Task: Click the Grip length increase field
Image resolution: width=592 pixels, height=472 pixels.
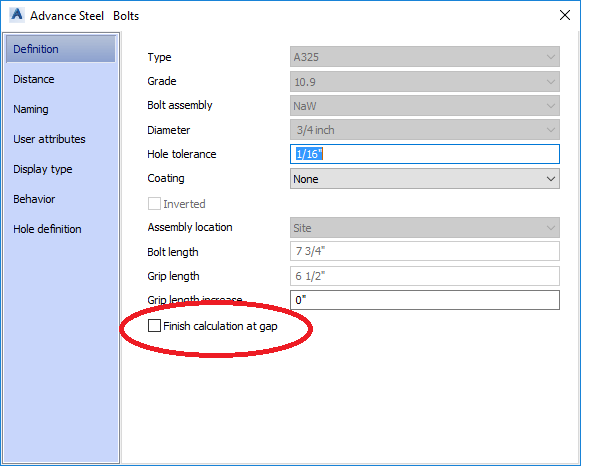Action: pyautogui.click(x=424, y=300)
